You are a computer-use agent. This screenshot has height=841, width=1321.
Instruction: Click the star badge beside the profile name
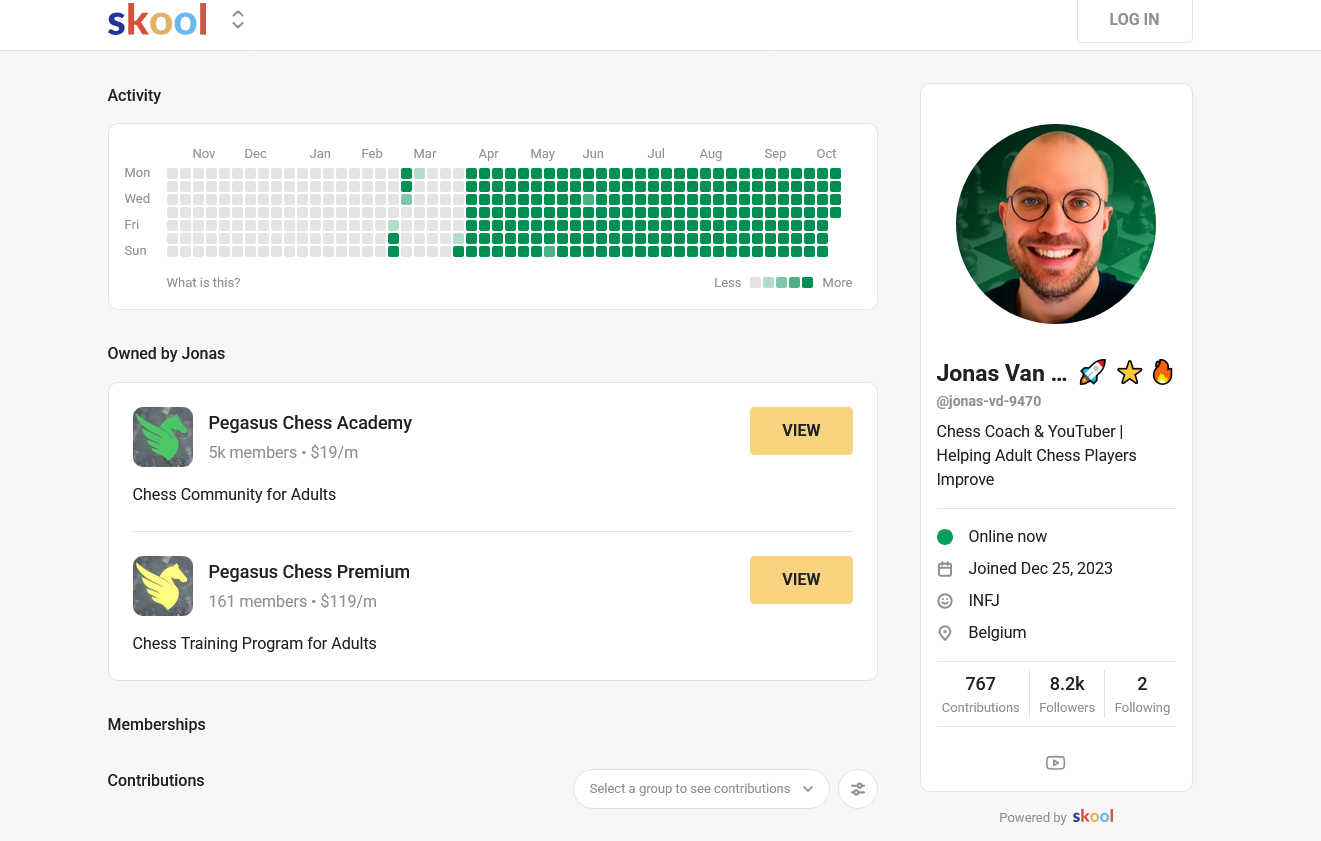pos(1129,373)
